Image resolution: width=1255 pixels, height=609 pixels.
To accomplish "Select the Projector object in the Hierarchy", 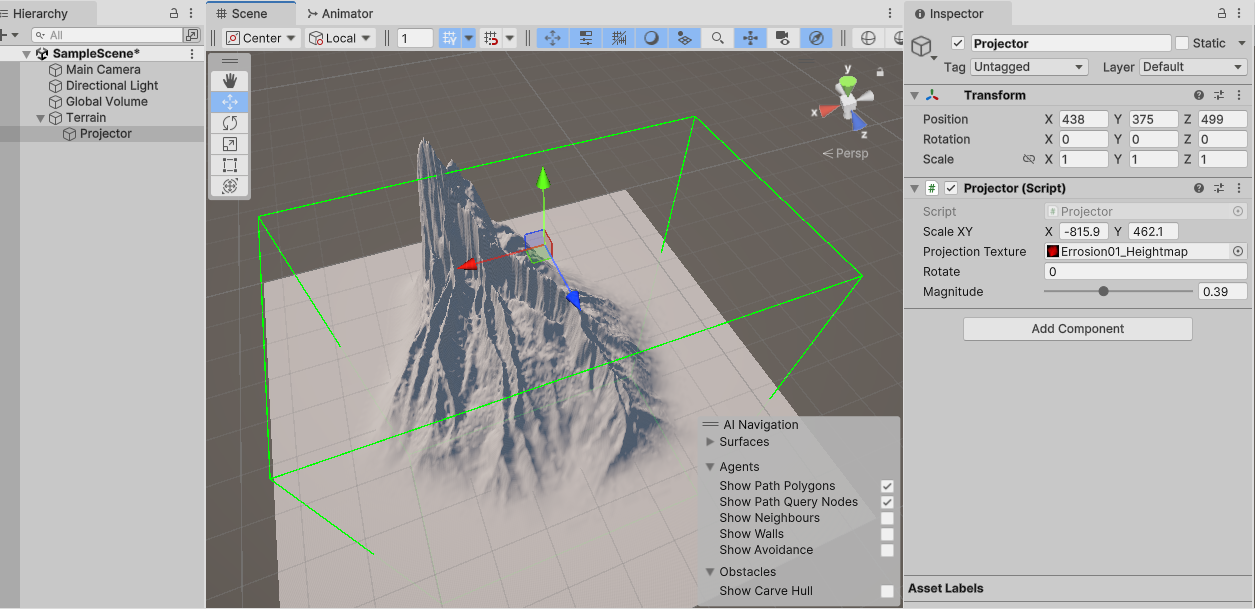I will [104, 133].
